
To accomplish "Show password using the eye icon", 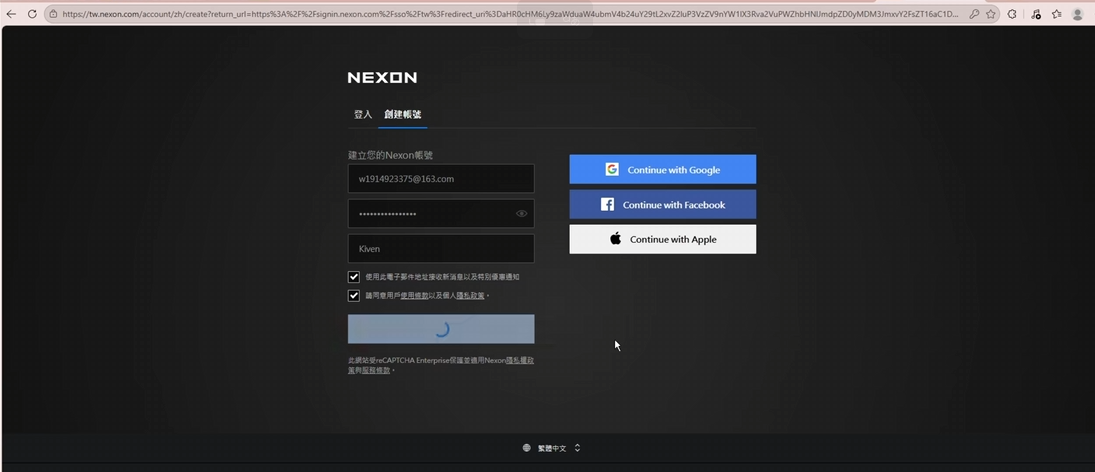I will 521,214.
